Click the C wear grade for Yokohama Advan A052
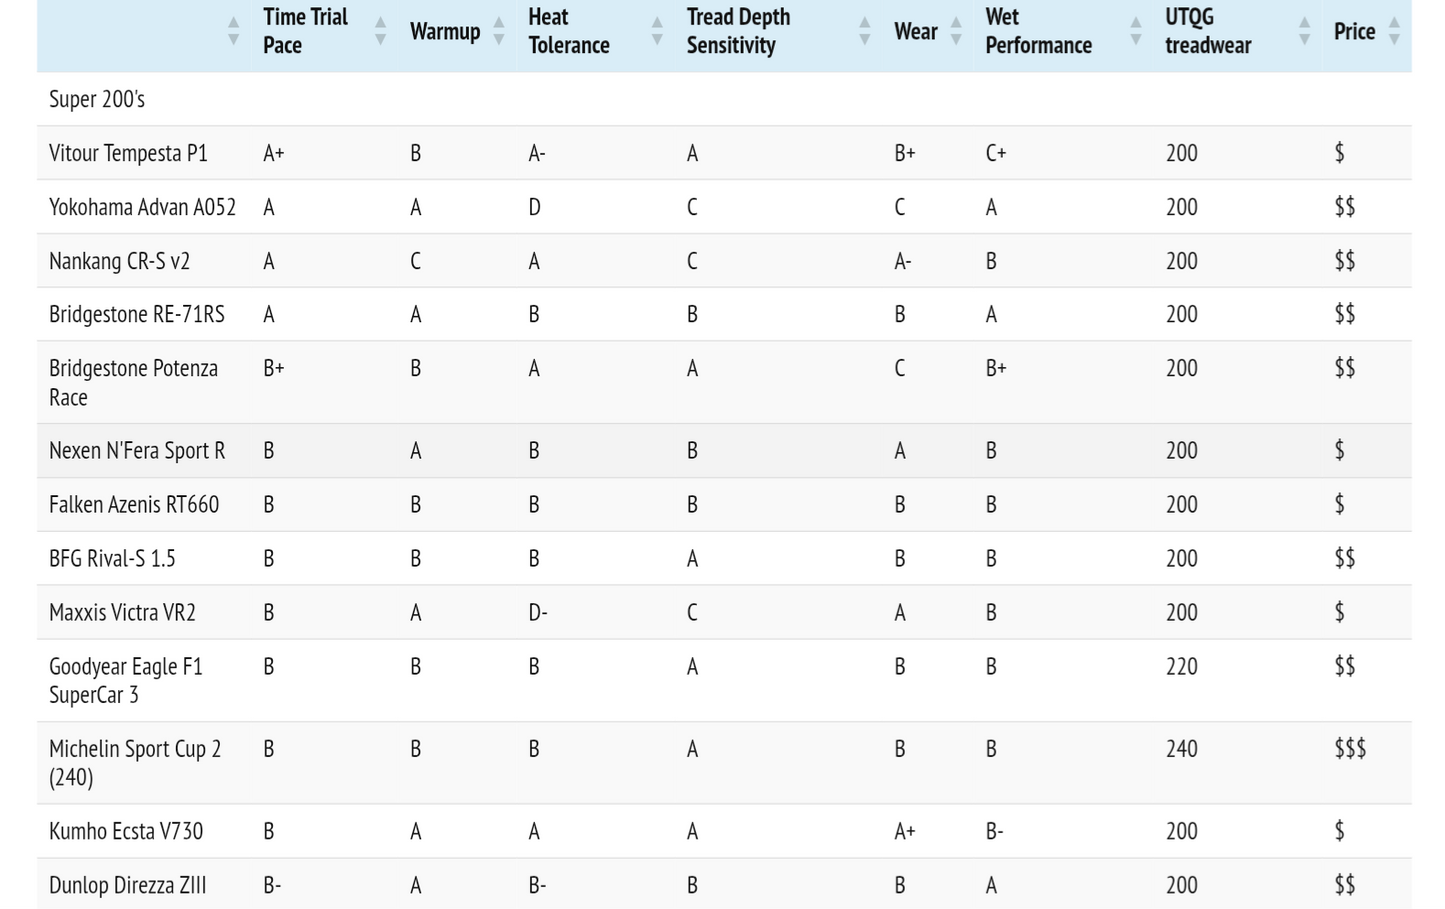Viewport: 1445px width, 909px height. coord(900,207)
